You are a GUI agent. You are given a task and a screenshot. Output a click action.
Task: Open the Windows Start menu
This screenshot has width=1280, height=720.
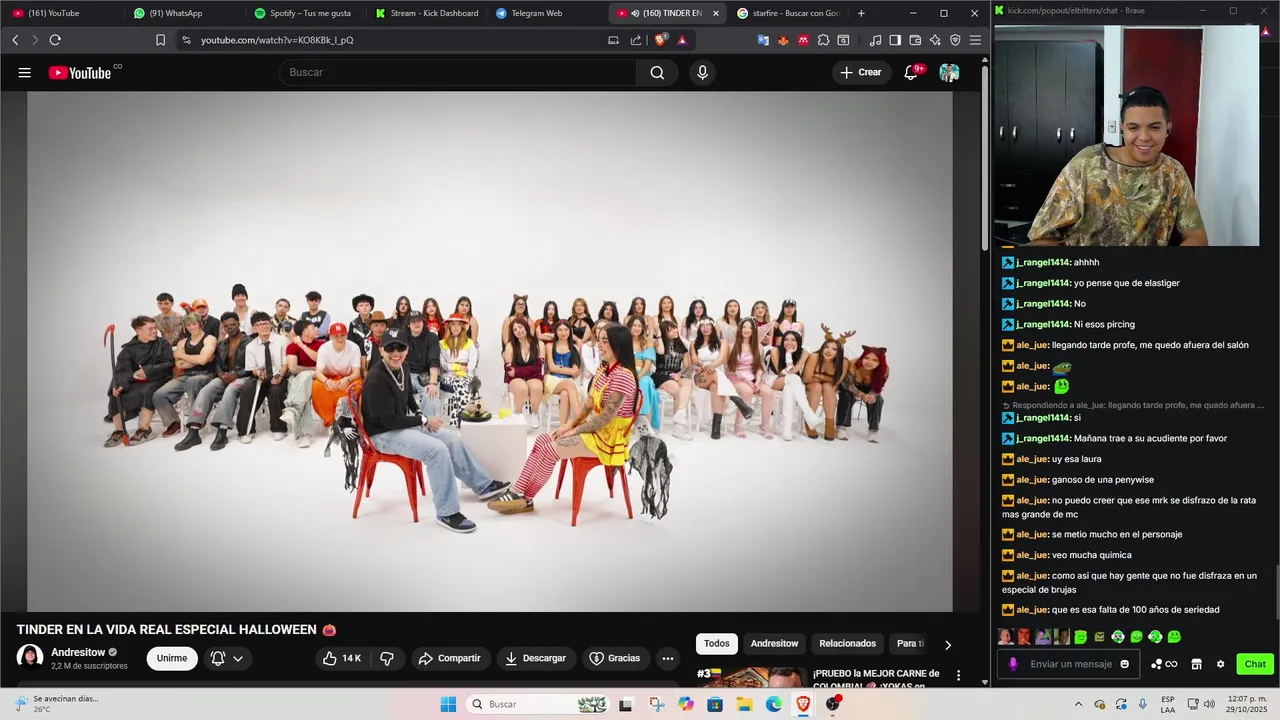tap(448, 704)
